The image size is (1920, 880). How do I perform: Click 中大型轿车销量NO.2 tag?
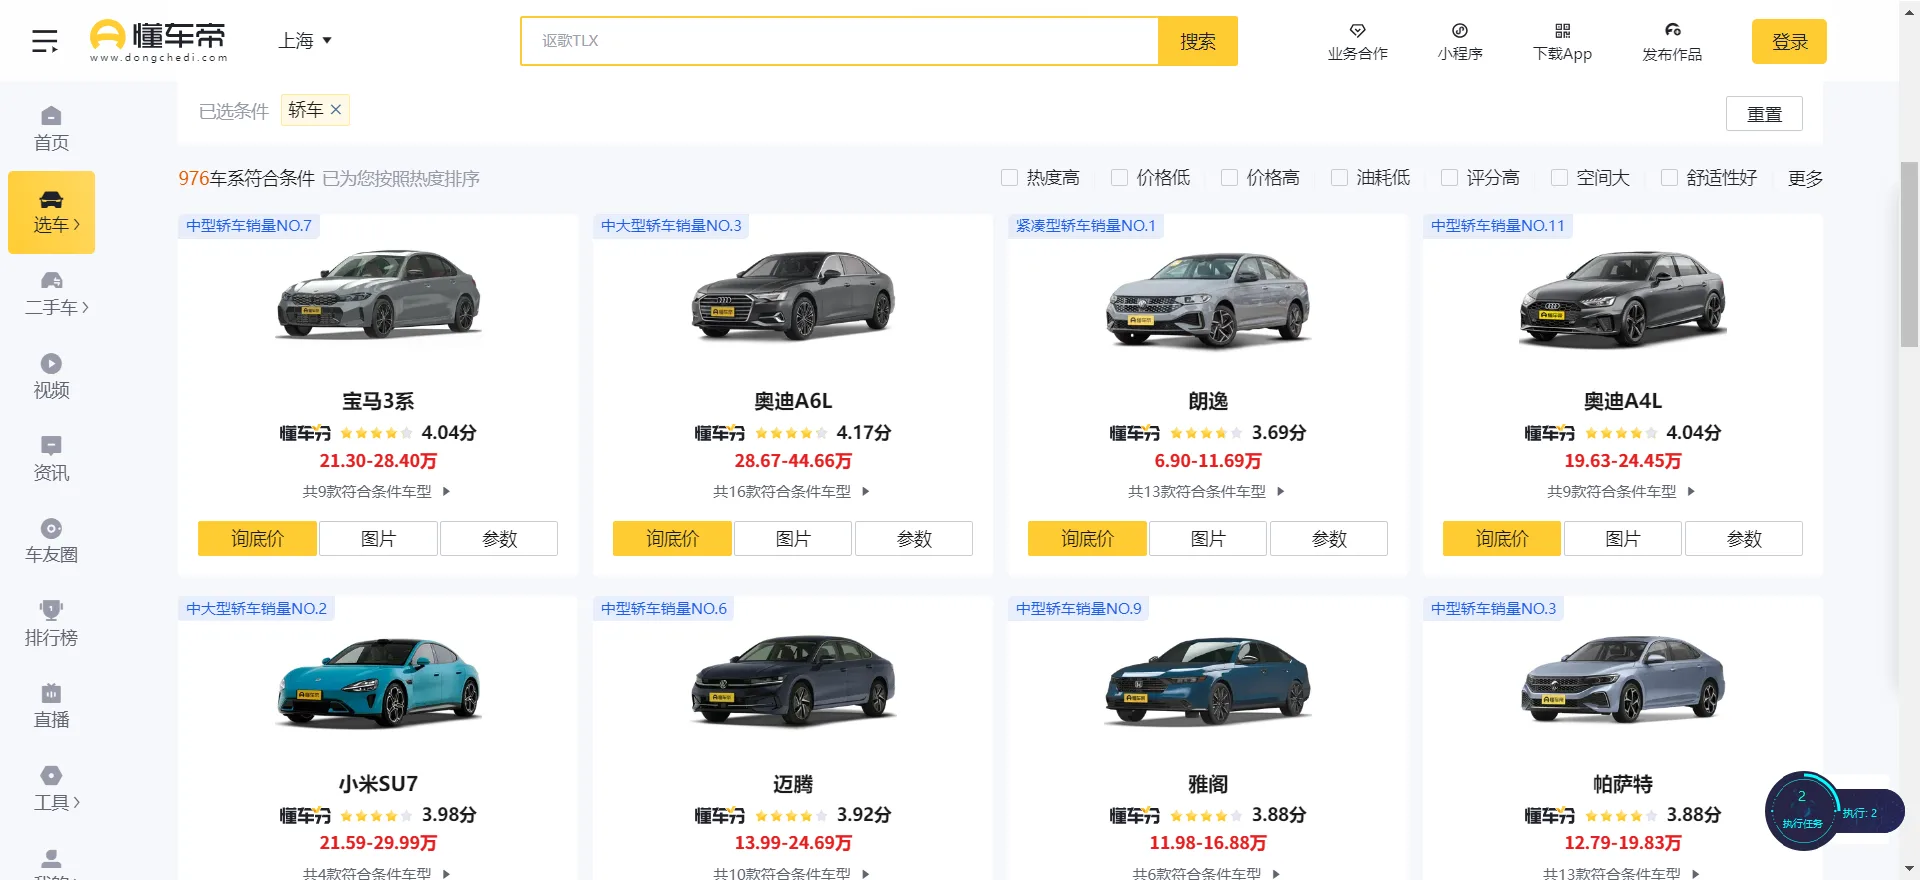pos(256,608)
